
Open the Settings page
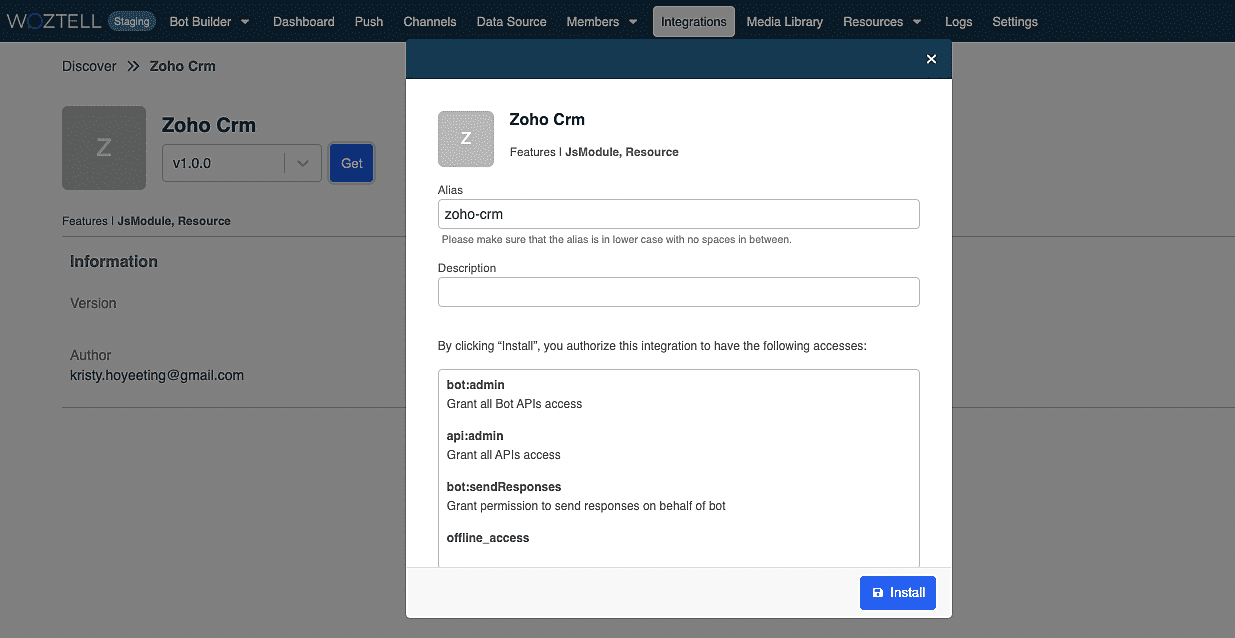pos(1015,22)
